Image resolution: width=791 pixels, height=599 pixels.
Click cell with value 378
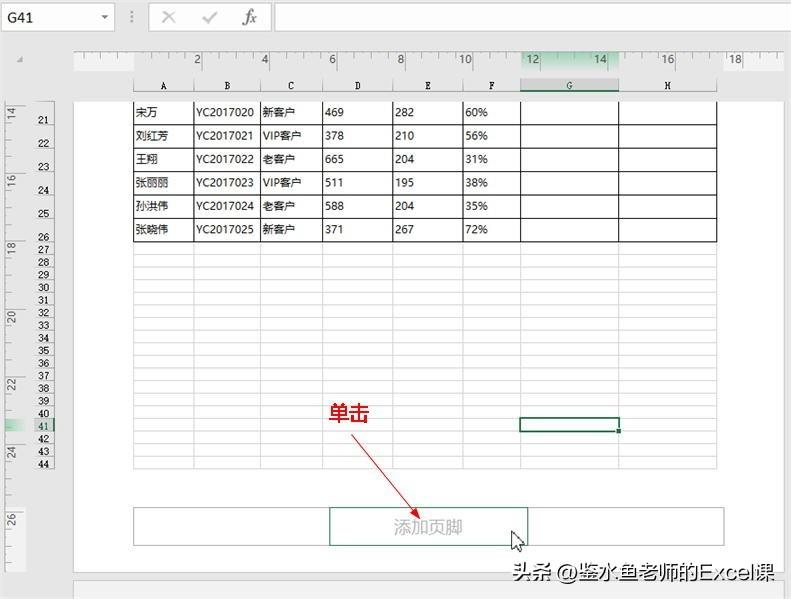click(x=358, y=136)
